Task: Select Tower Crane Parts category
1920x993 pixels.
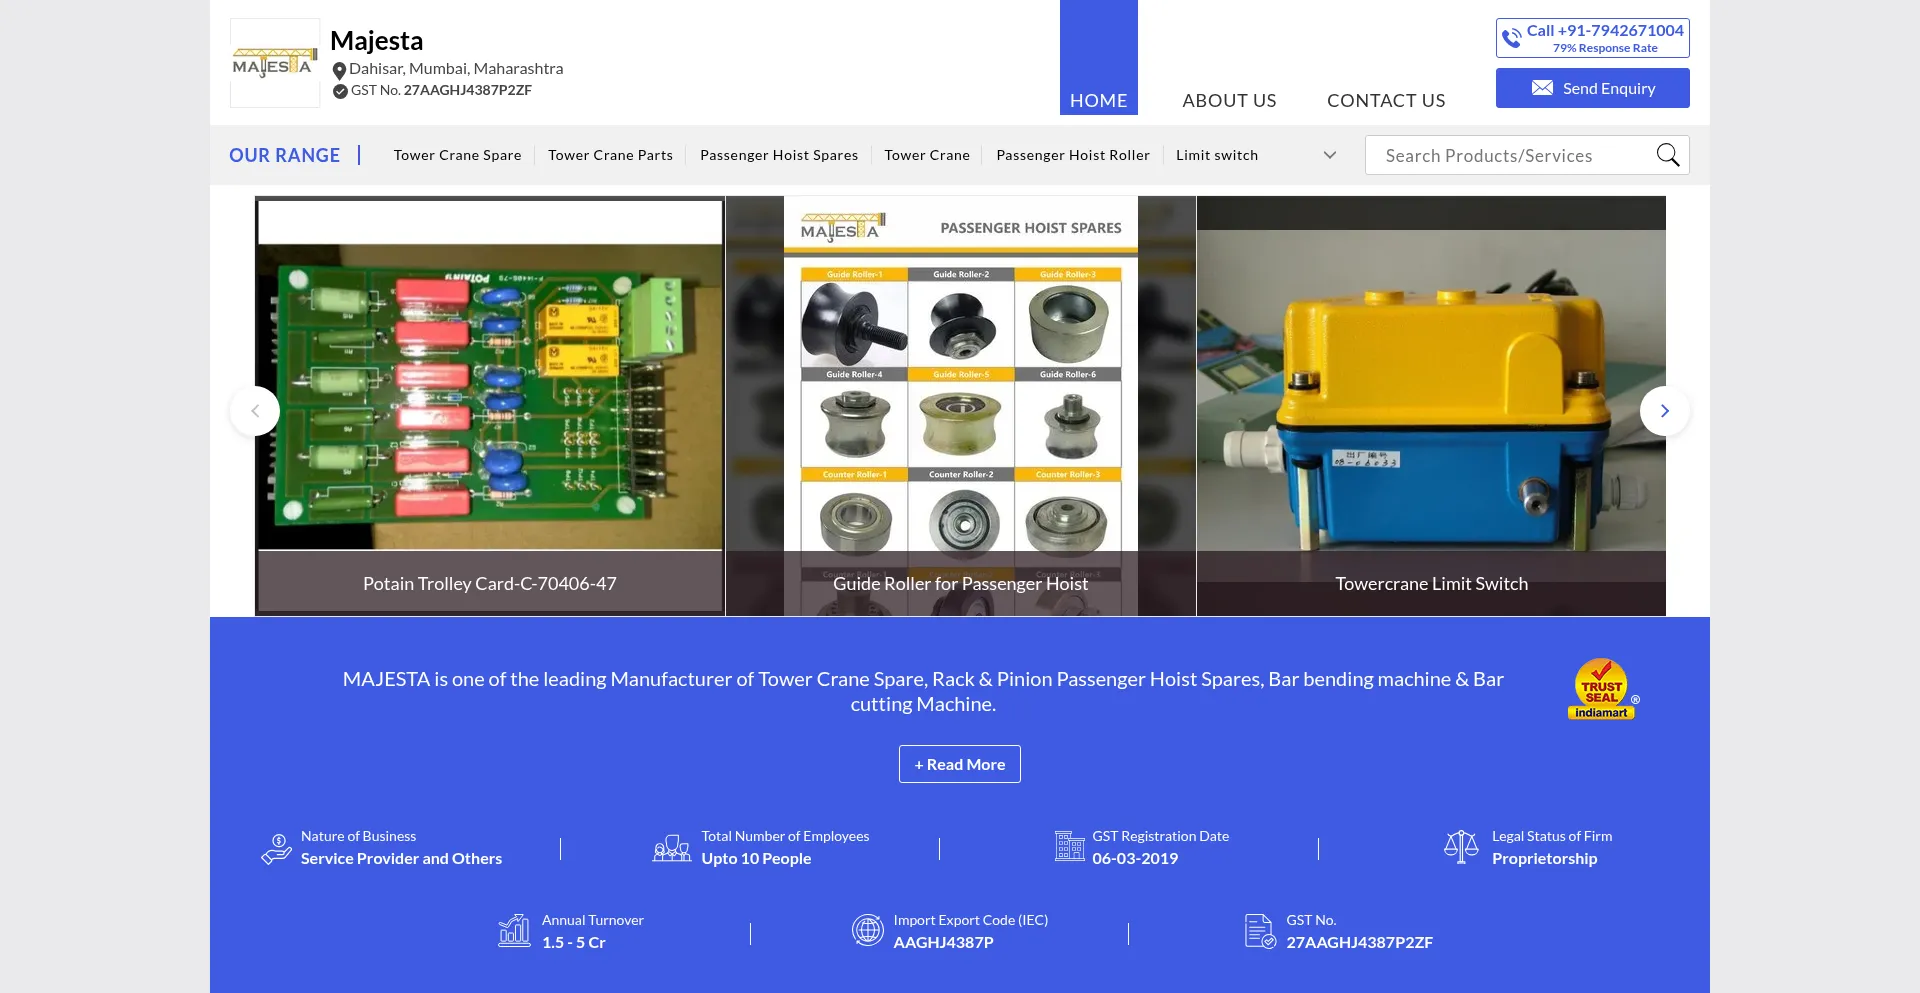Action: [x=610, y=155]
